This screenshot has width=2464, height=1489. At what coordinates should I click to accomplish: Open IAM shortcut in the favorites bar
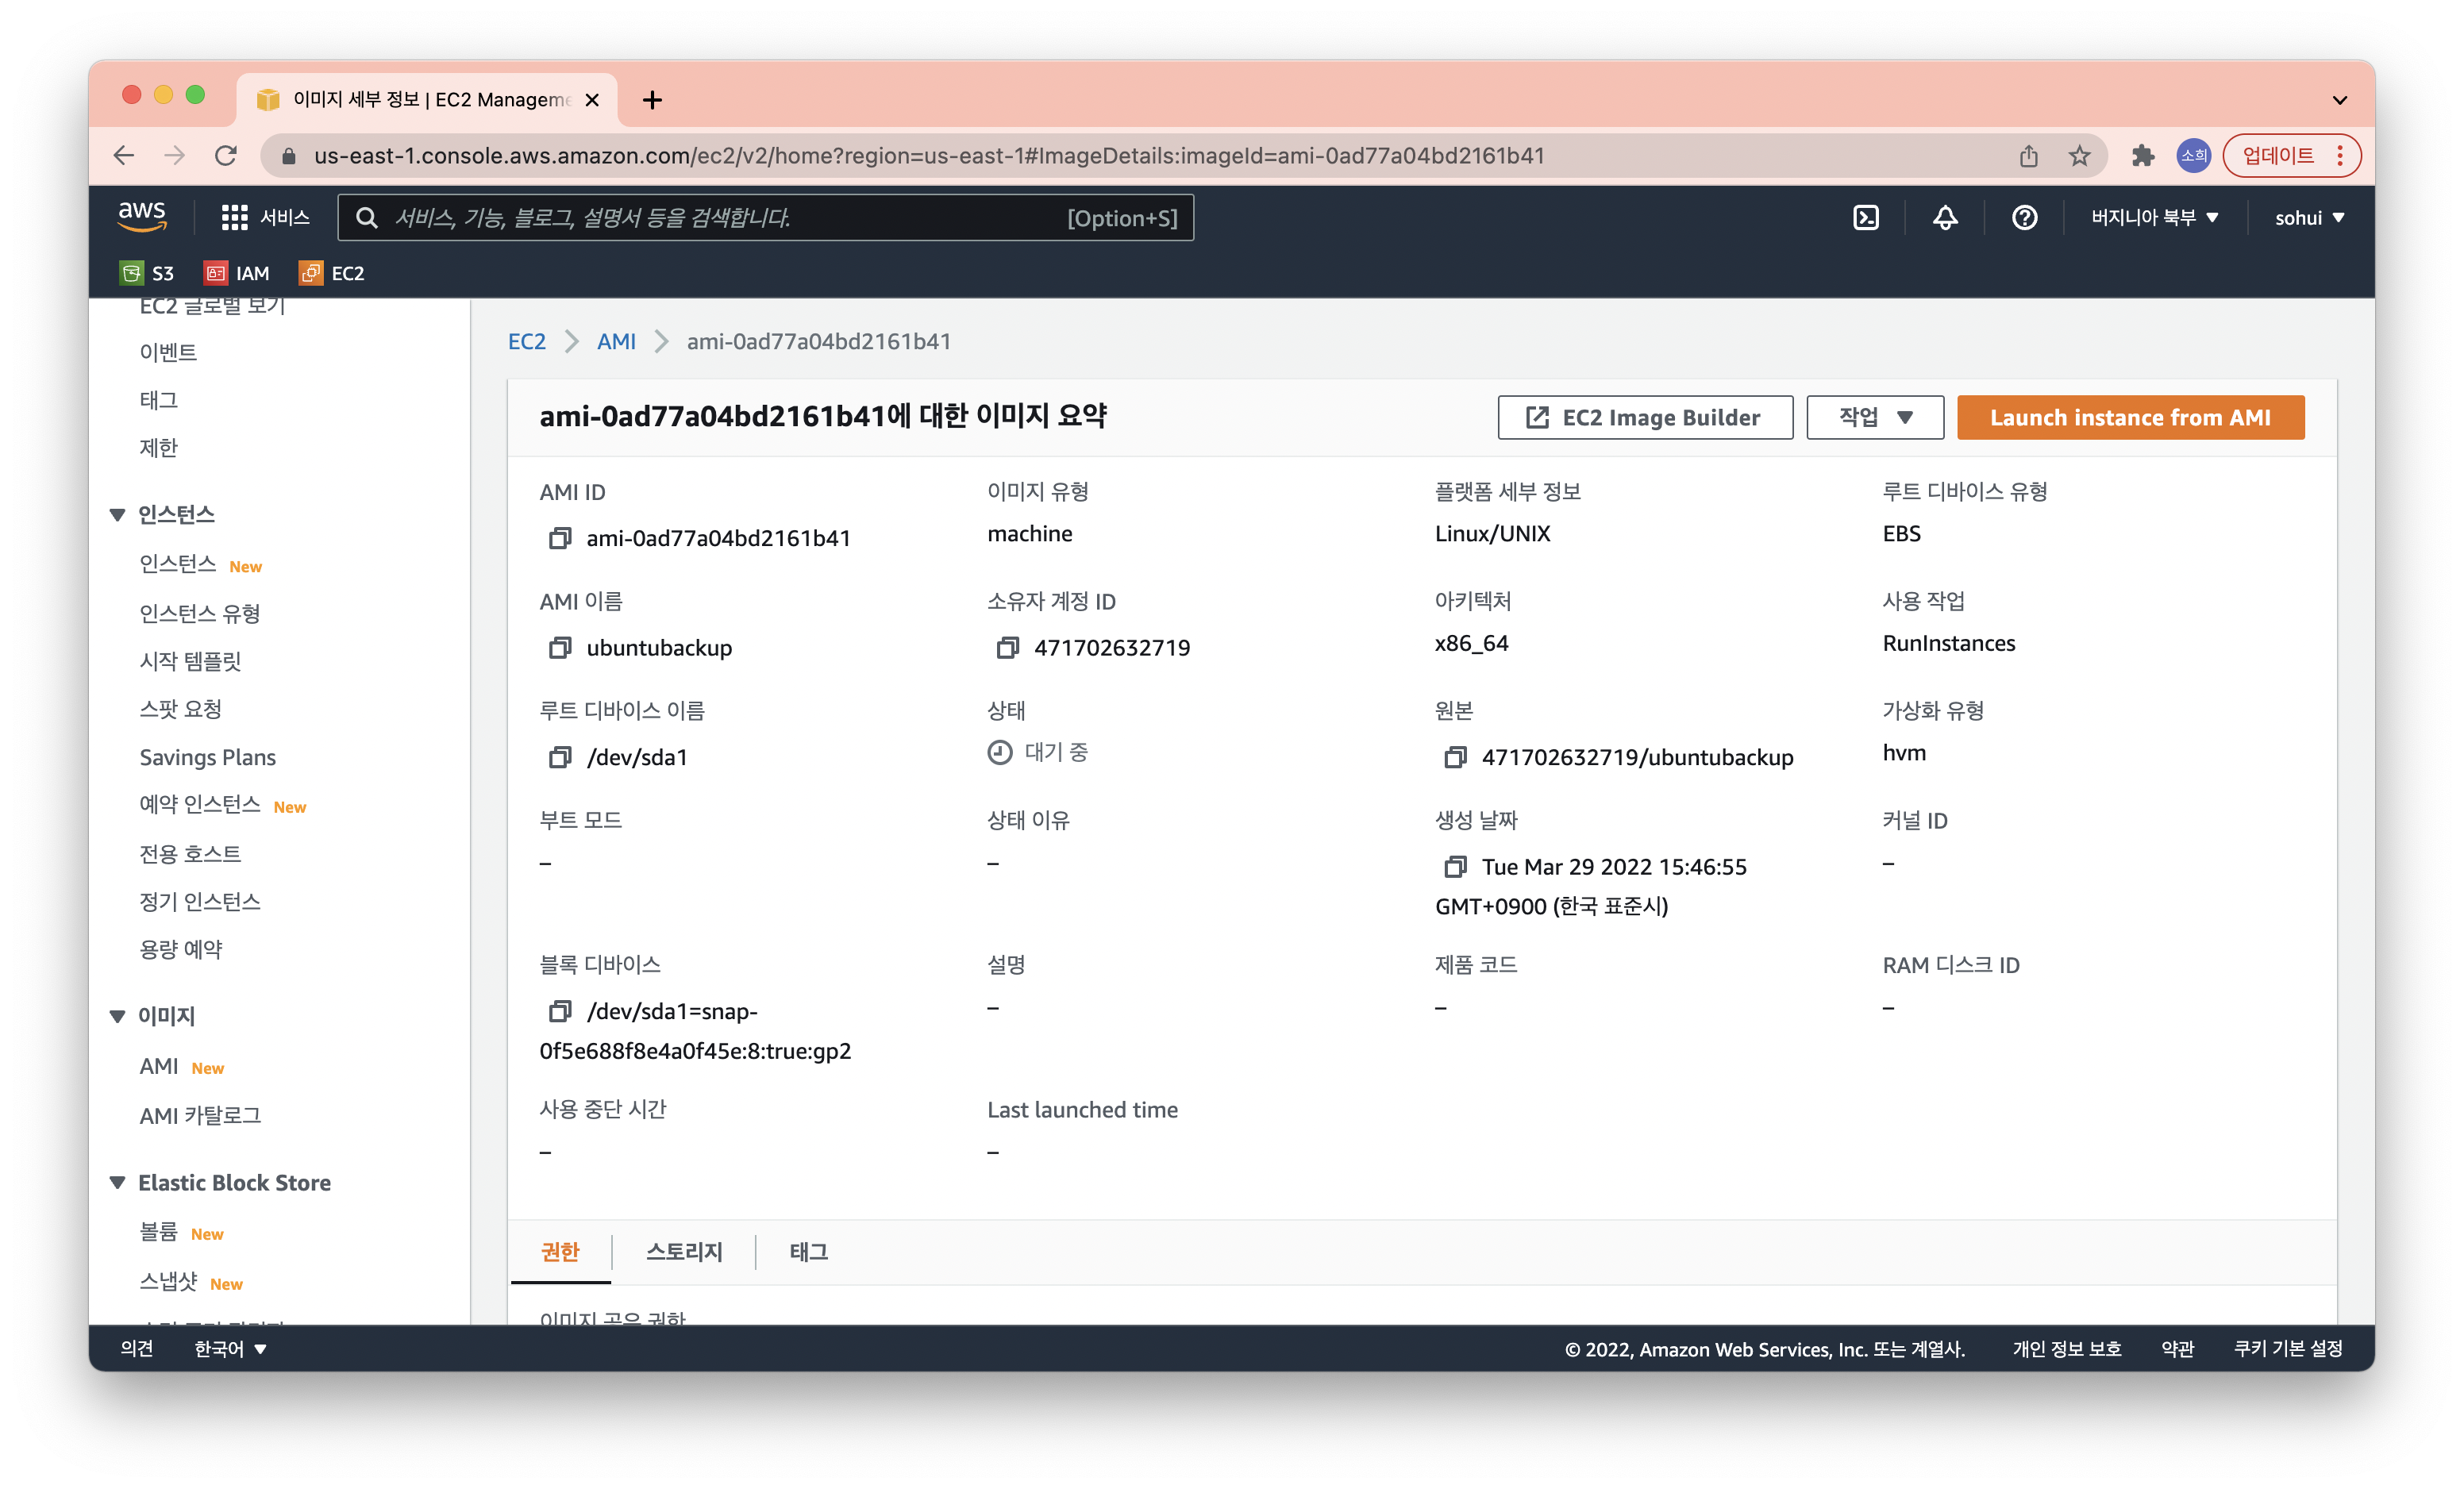click(x=237, y=273)
